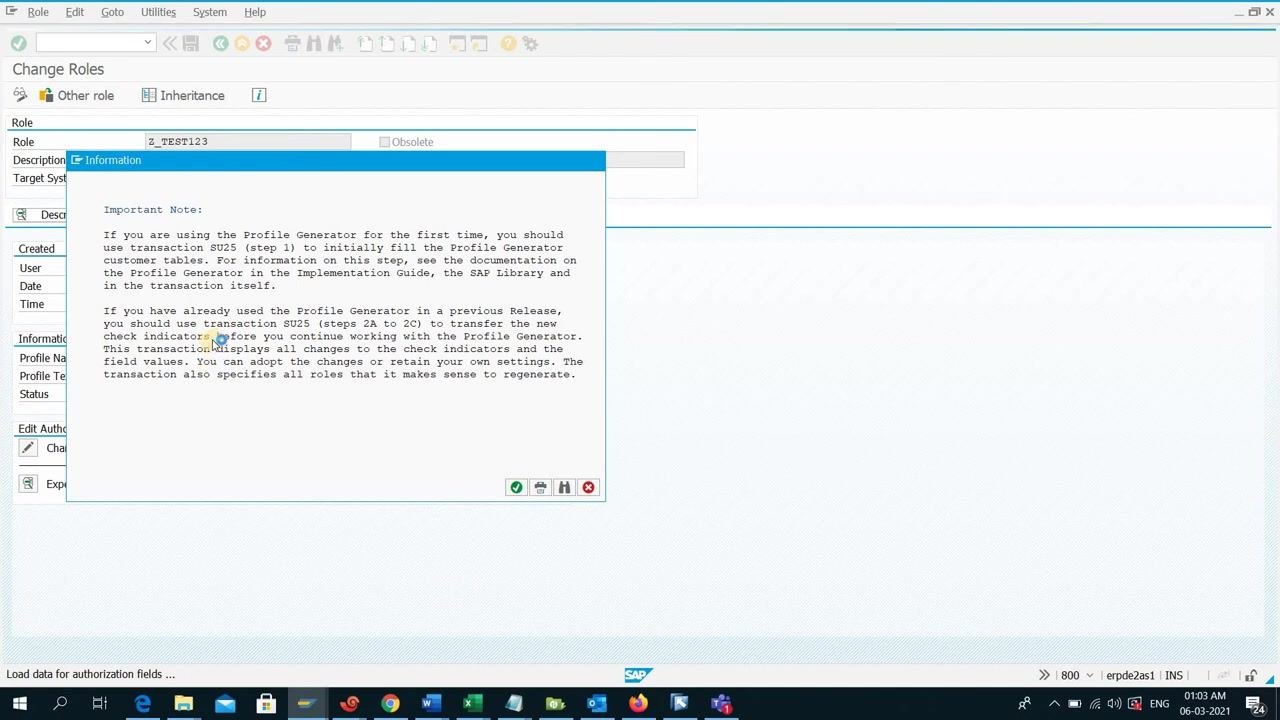Open Microsoft Excel from the taskbar
1280x720 pixels.
tap(472, 704)
